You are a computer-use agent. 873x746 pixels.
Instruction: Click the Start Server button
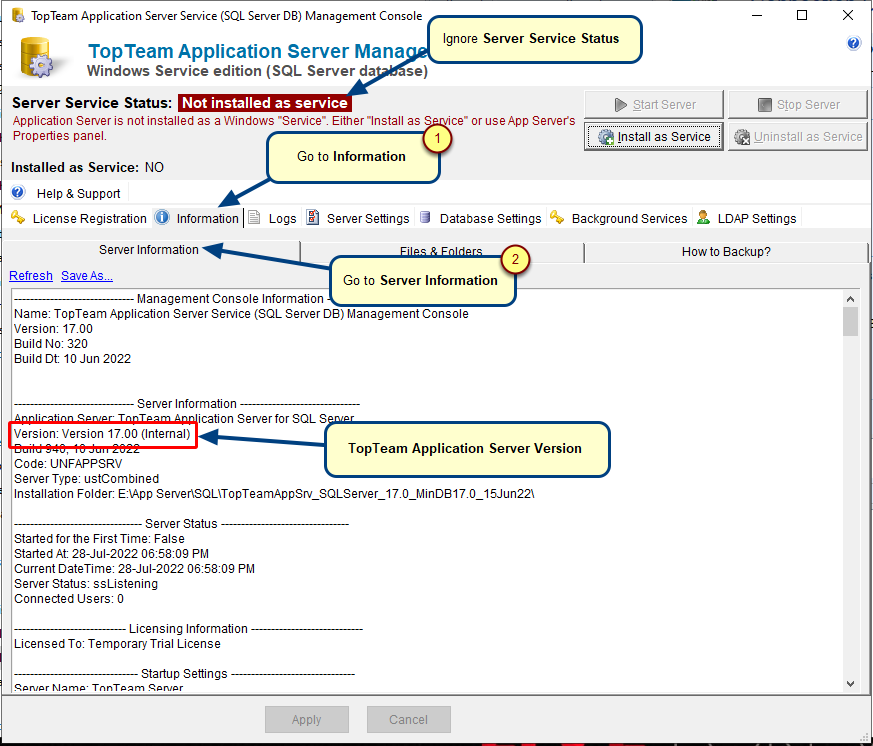click(x=654, y=105)
